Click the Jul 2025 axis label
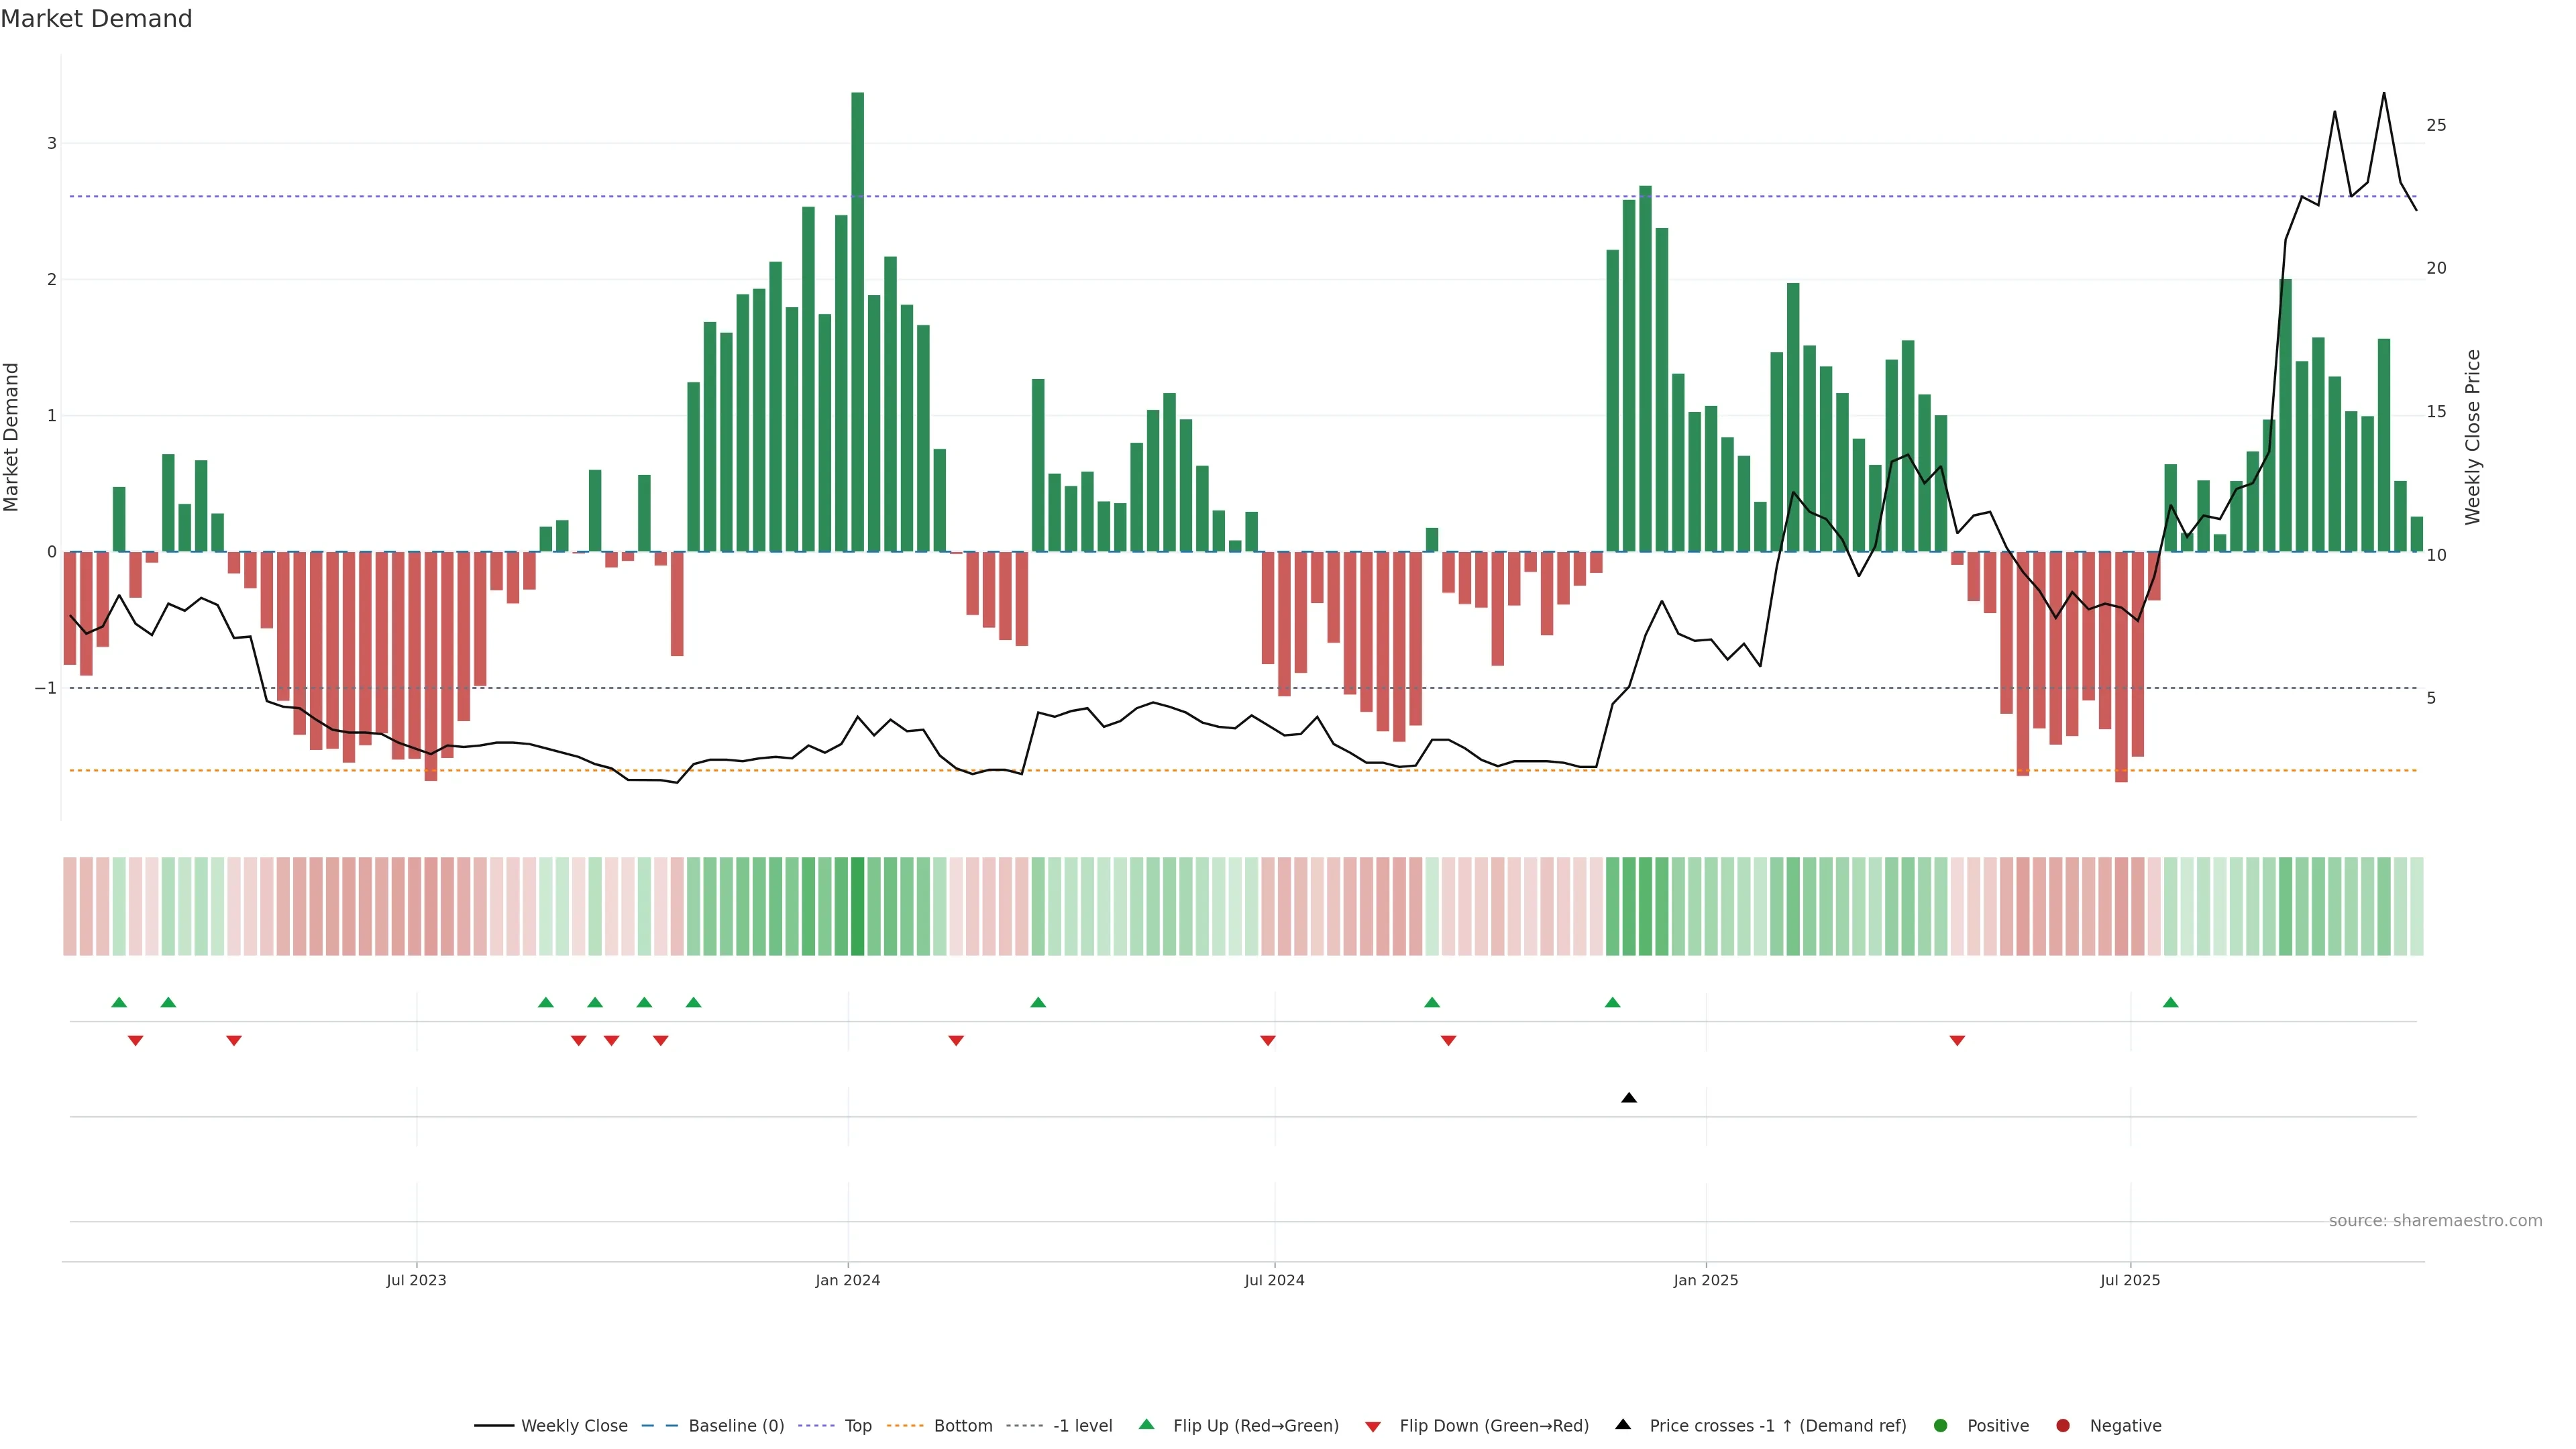This screenshot has height=1449, width=2576. click(2130, 1280)
